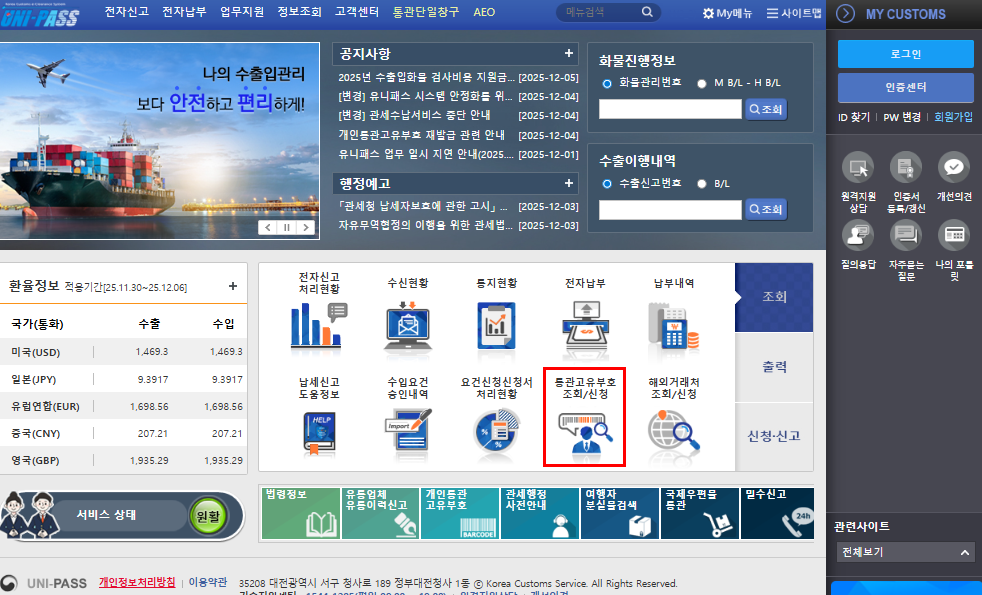Open AEO menu

(484, 12)
